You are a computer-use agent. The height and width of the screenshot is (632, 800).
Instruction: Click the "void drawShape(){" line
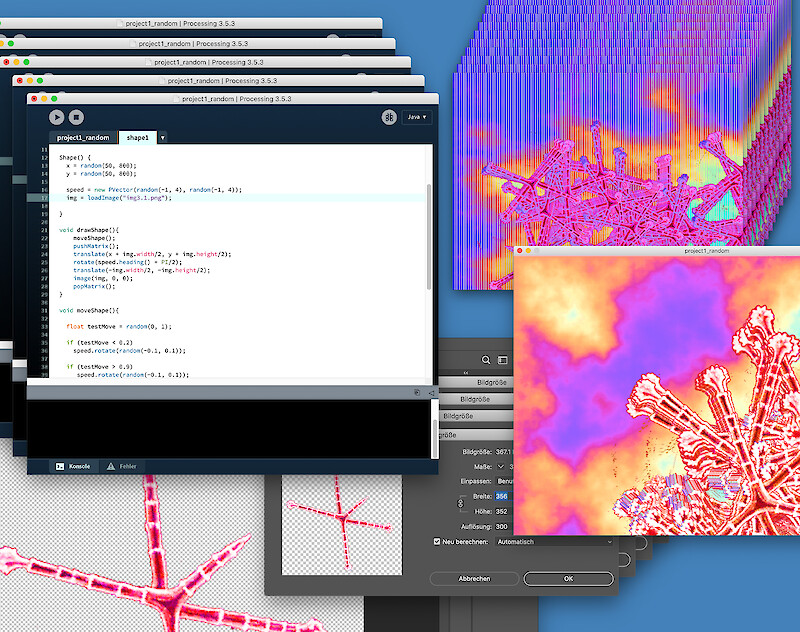click(89, 230)
